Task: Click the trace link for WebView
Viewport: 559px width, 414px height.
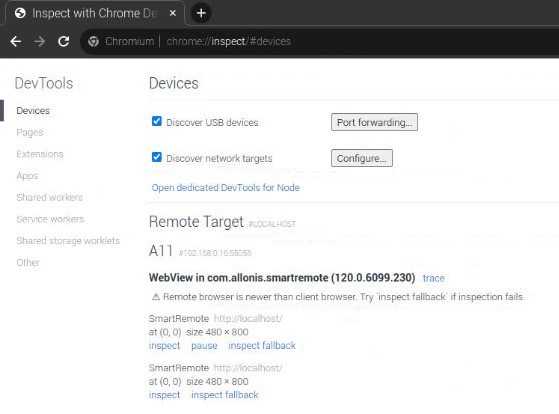Action: coord(434,278)
